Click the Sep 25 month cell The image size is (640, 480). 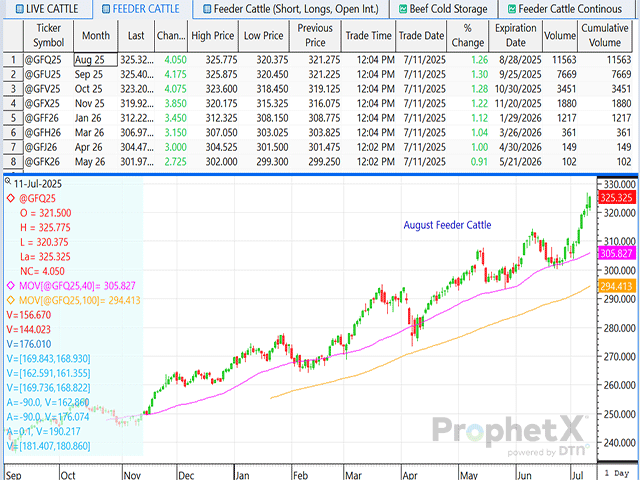96,75
